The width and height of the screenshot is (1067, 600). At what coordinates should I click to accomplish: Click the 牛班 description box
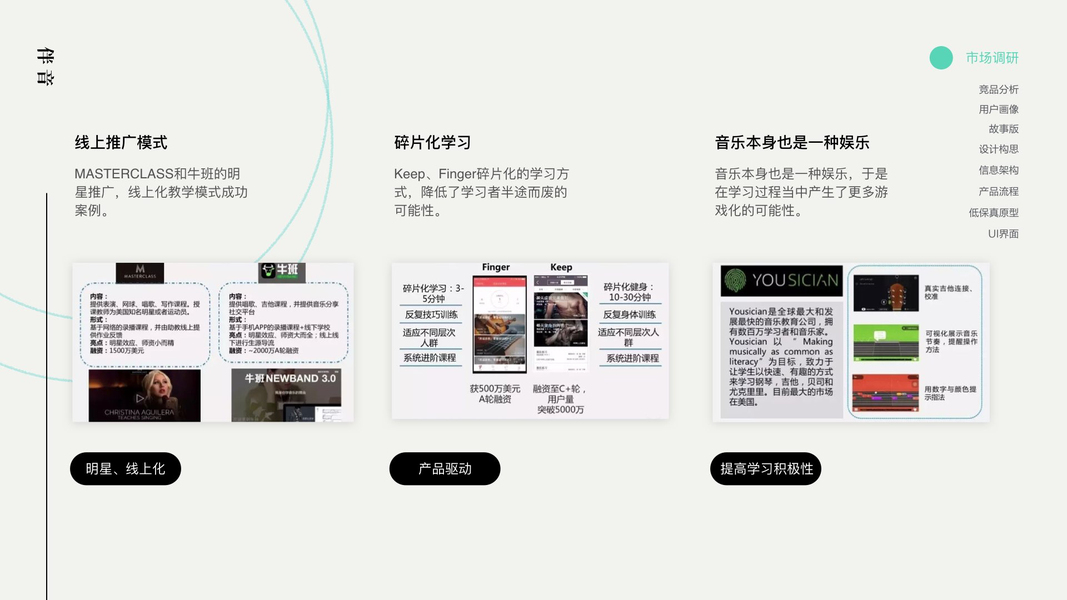pyautogui.click(x=283, y=323)
